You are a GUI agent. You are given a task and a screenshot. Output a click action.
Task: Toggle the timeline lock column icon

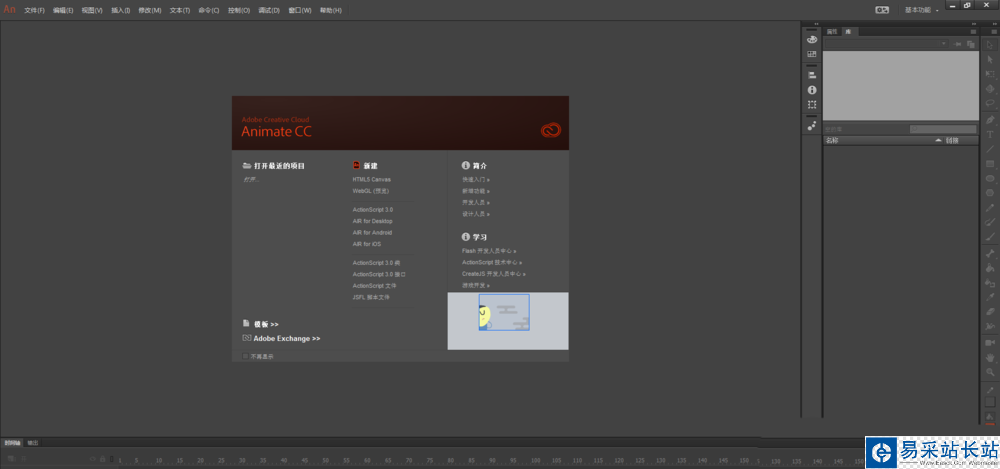pos(102,459)
